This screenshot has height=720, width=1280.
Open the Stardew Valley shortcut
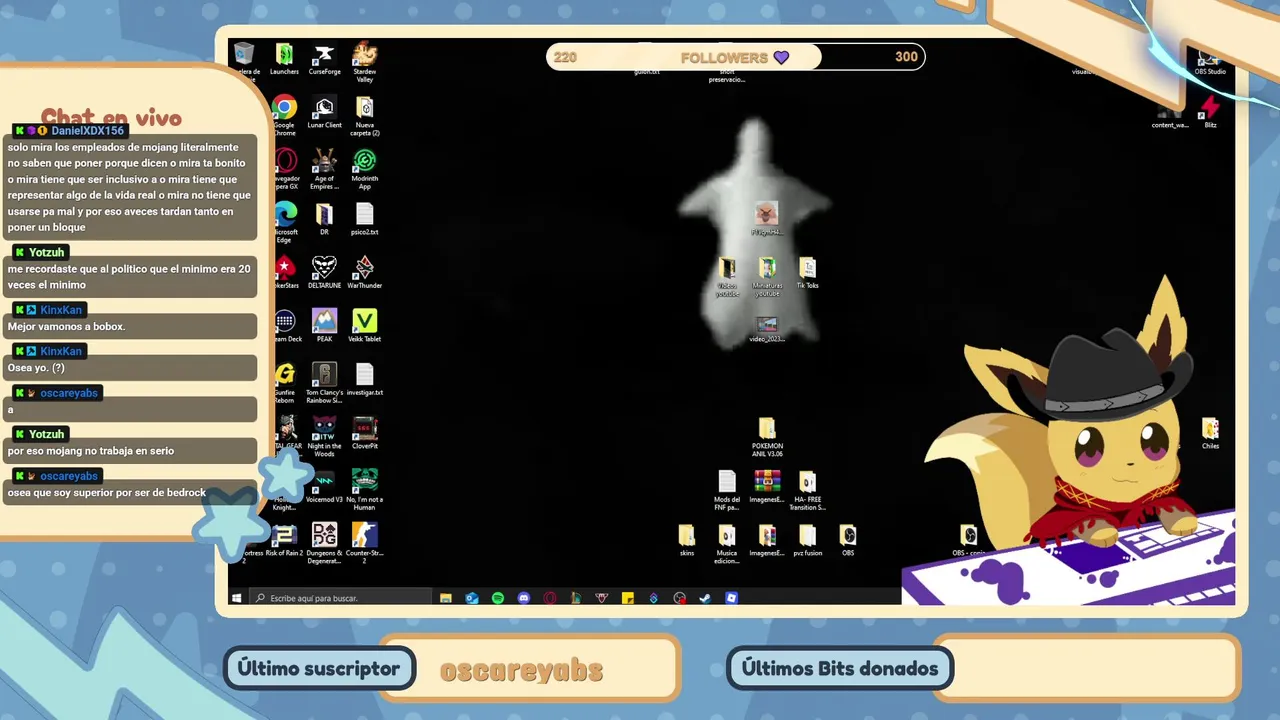pyautogui.click(x=365, y=60)
